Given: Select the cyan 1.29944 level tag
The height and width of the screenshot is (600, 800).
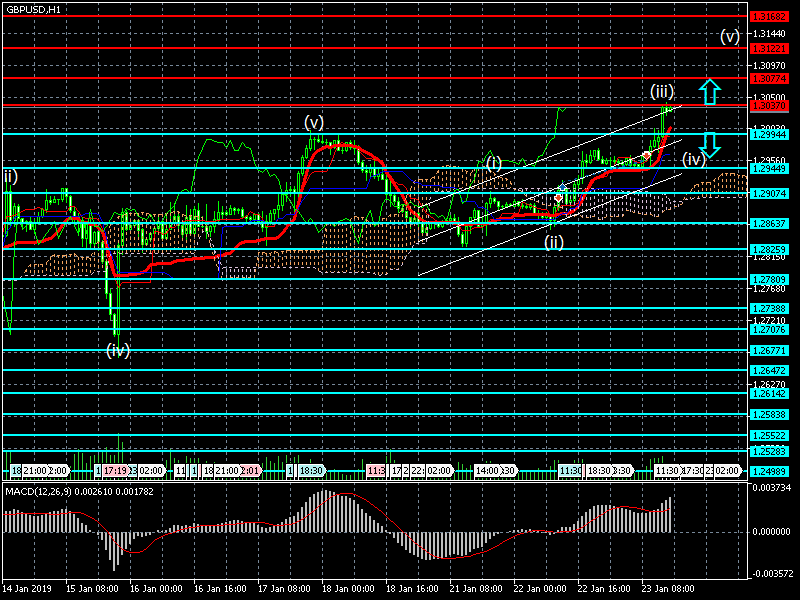Looking at the screenshot, I should [x=769, y=133].
